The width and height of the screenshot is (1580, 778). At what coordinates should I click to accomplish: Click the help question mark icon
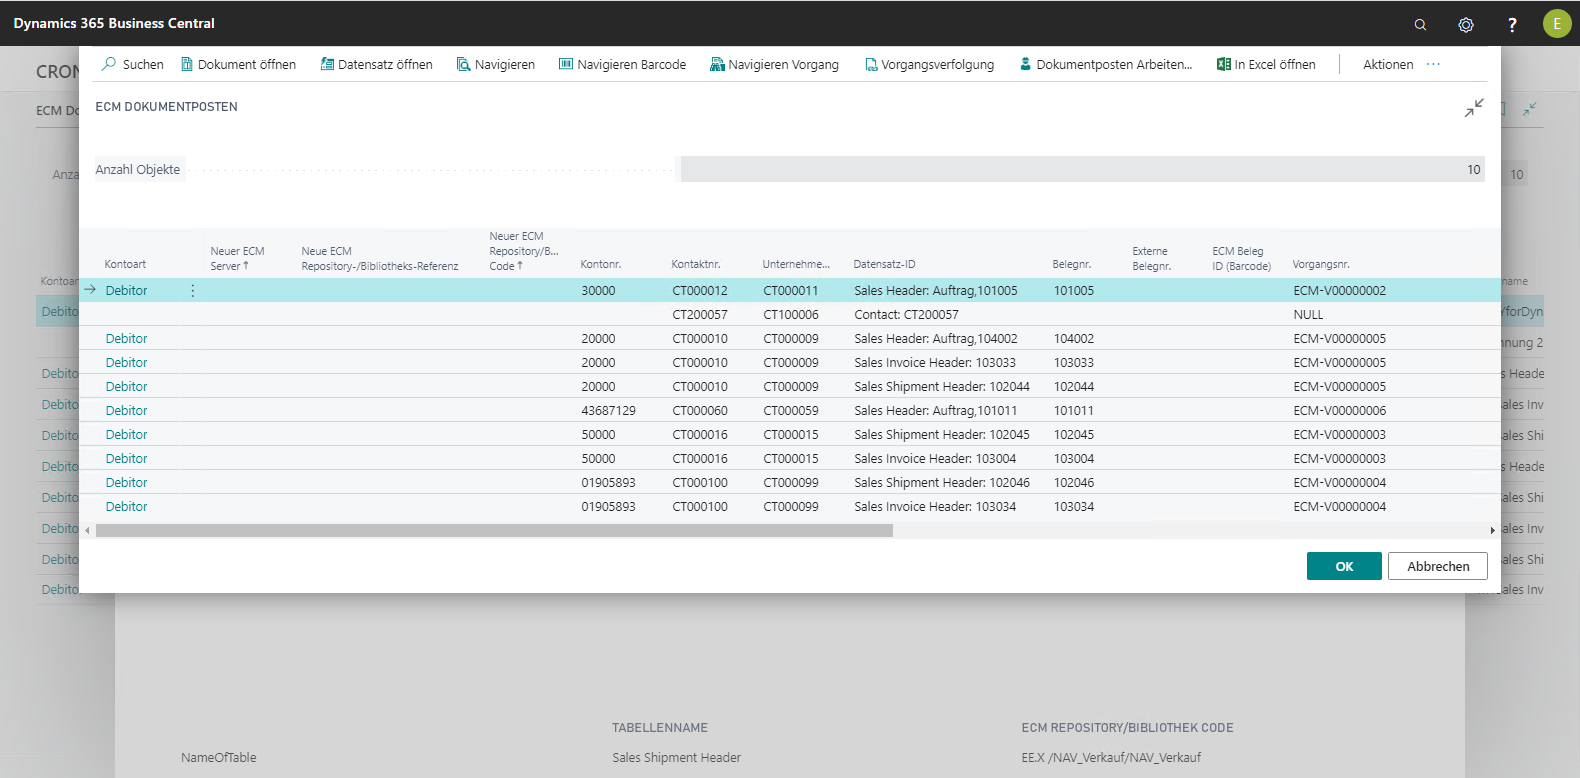[1512, 24]
